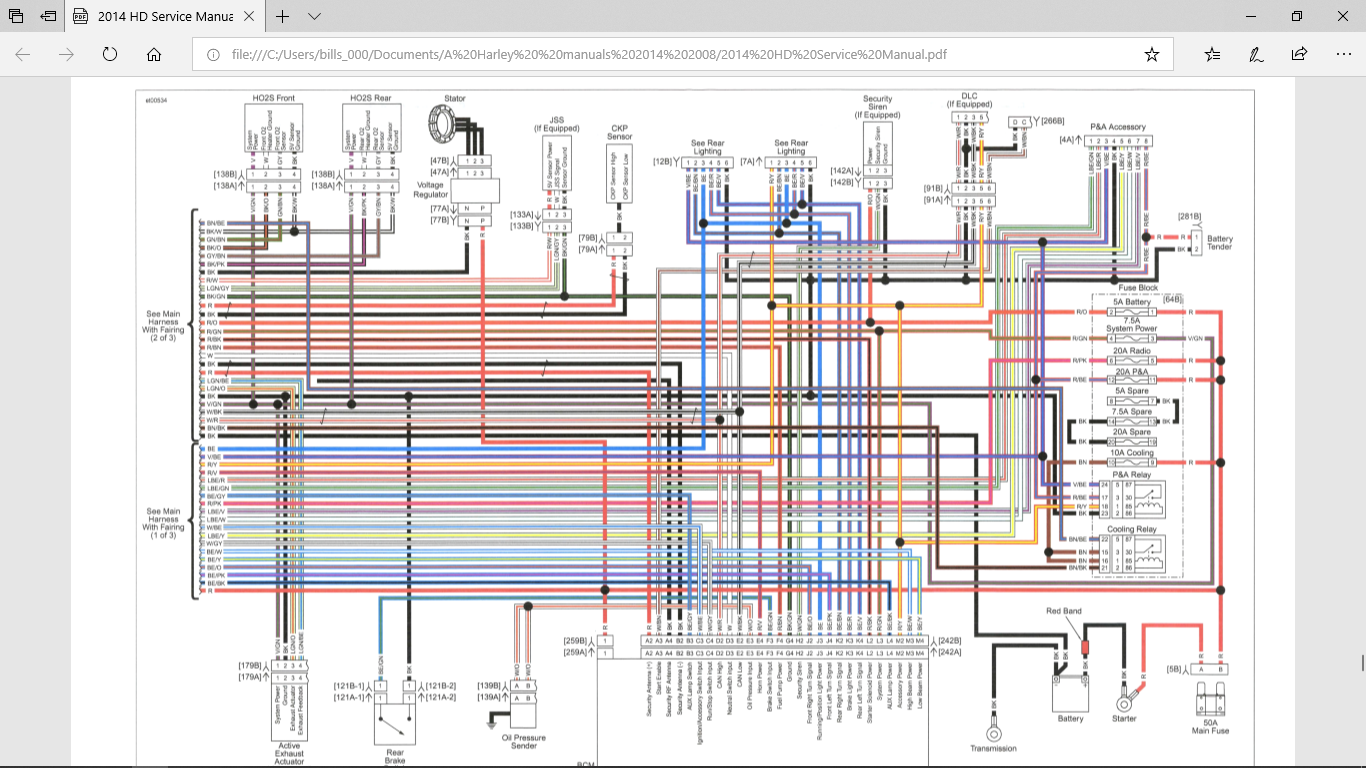This screenshot has height=768, width=1366.
Task: Open a new tab with plus button
Action: (283, 17)
